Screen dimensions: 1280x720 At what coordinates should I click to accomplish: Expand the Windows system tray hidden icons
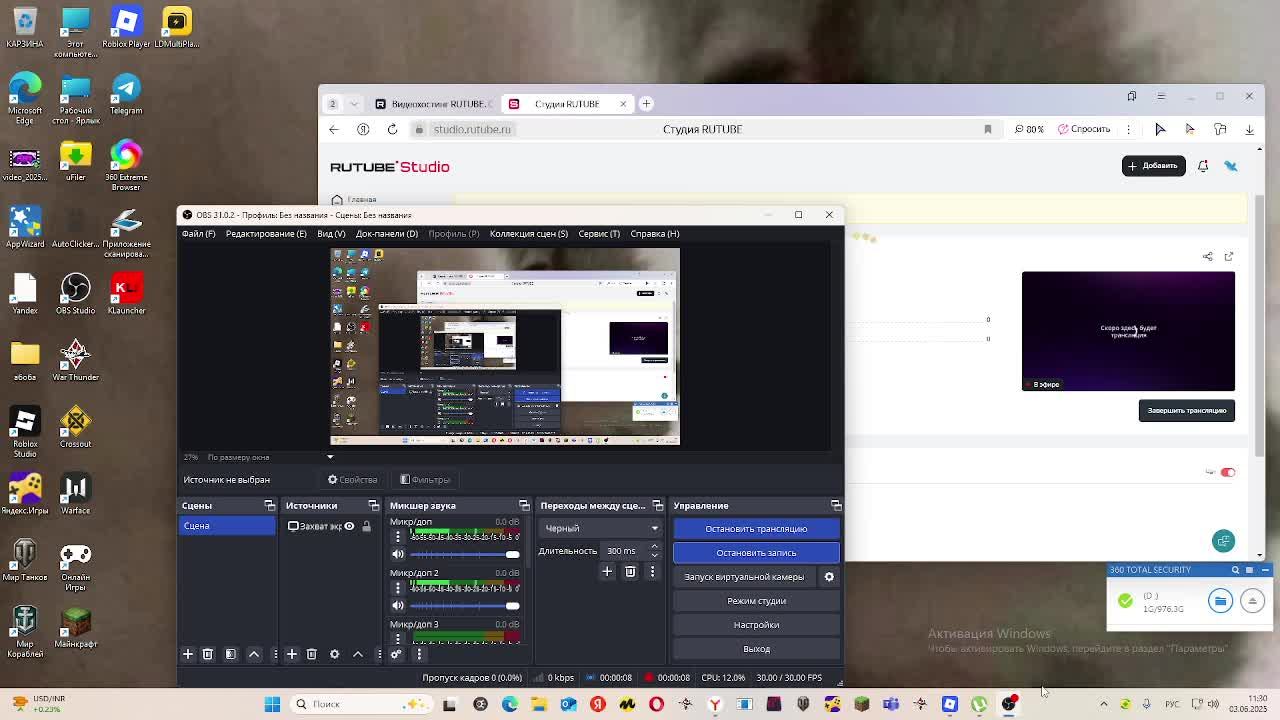pyautogui.click(x=1104, y=704)
